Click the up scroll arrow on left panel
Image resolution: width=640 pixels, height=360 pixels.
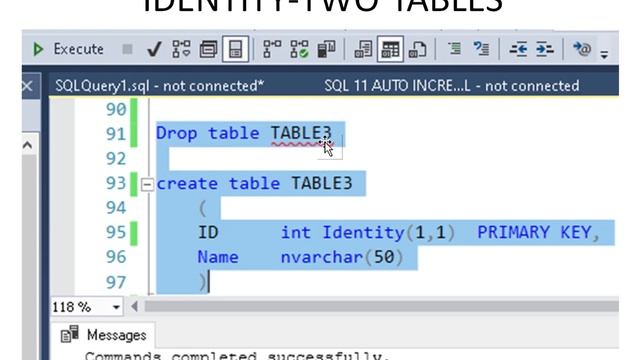pos(28,145)
